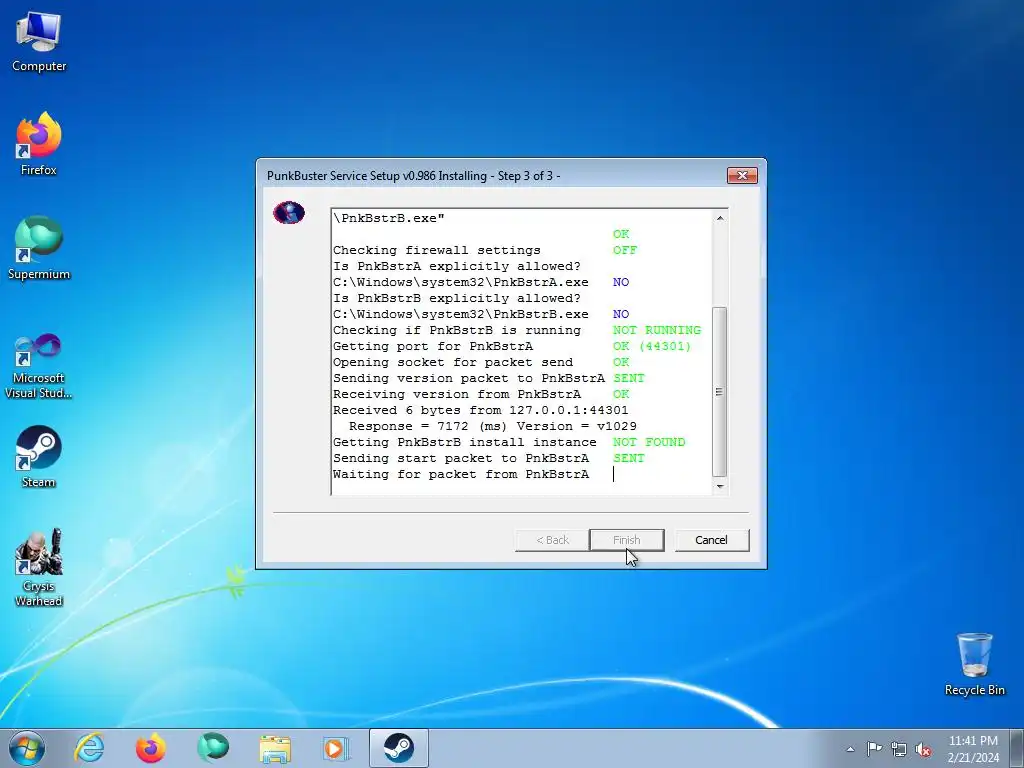
Task: Close the PunkBuster Service Setup window
Action: point(742,175)
